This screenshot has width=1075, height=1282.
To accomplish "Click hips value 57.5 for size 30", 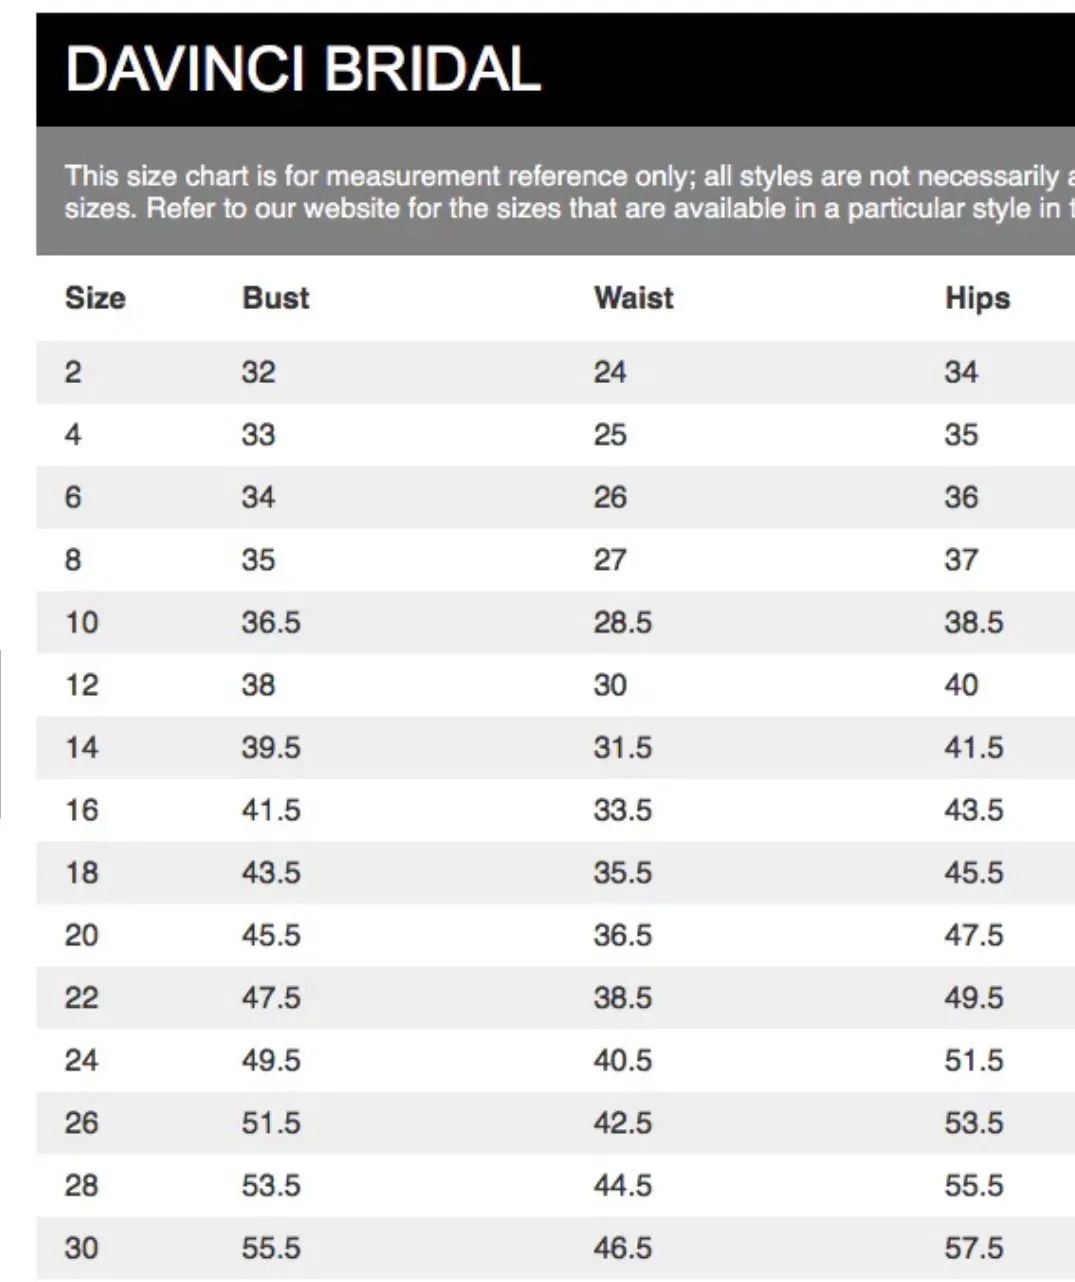I will tap(974, 1248).
